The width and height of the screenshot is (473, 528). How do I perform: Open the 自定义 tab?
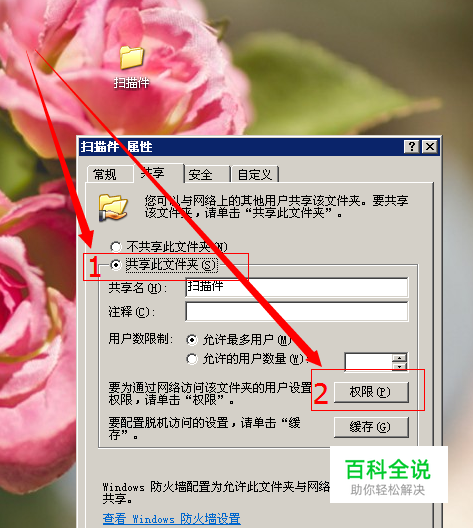pos(255,174)
